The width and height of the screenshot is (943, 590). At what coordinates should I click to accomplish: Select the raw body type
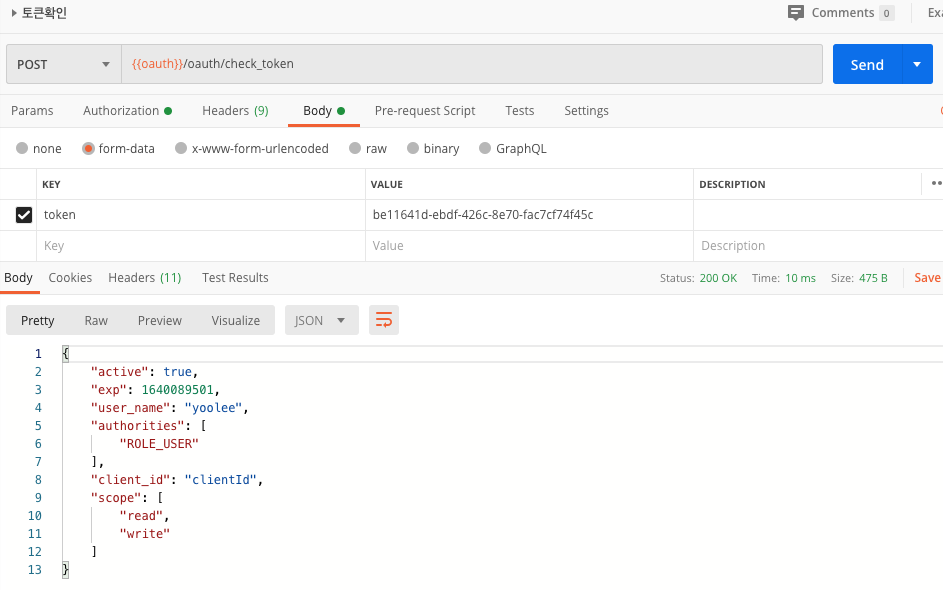[355, 148]
